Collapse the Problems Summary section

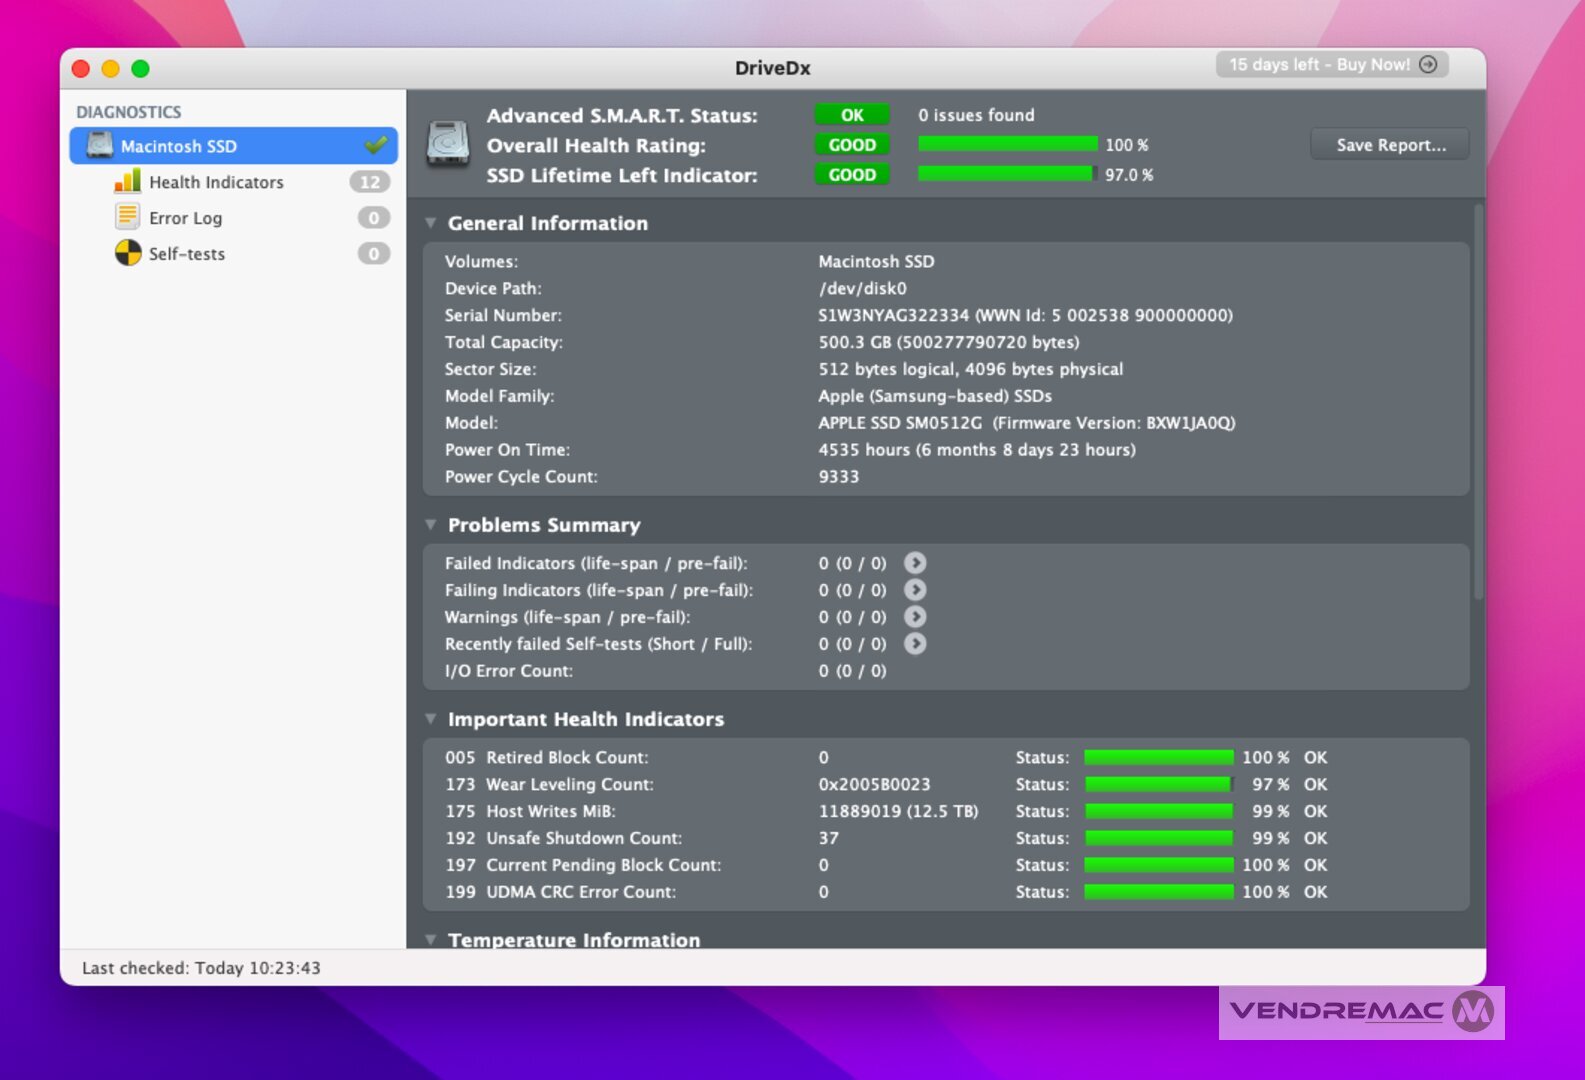[431, 525]
